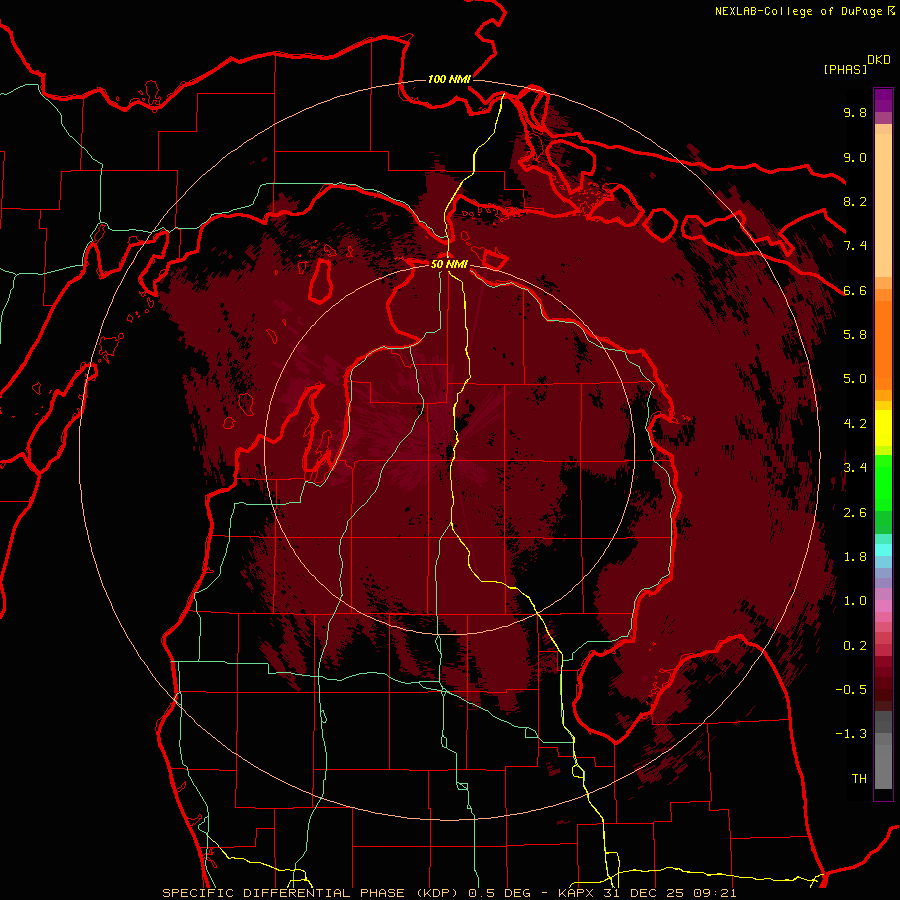Click the cyan swatch in the color bar
The height and width of the screenshot is (900, 900).
883,550
